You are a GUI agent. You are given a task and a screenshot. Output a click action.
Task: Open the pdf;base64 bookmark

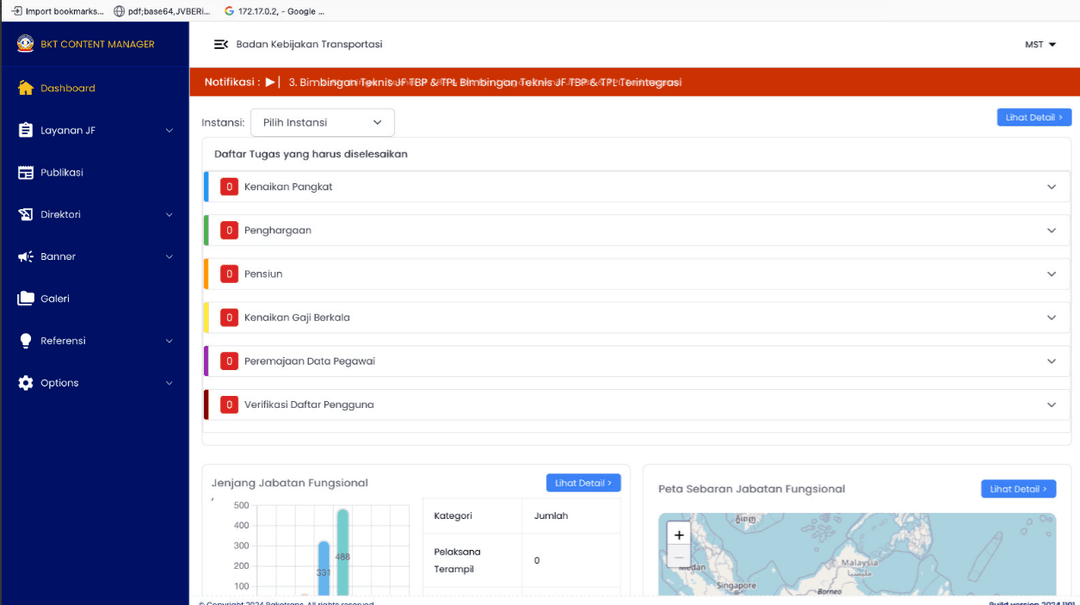coord(162,11)
